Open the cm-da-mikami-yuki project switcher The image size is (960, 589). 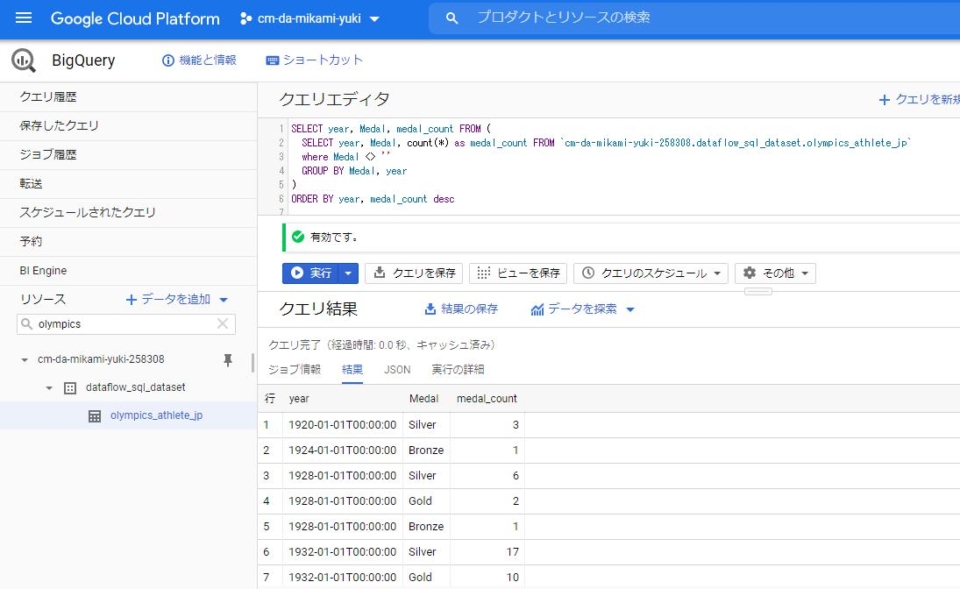[x=315, y=17]
